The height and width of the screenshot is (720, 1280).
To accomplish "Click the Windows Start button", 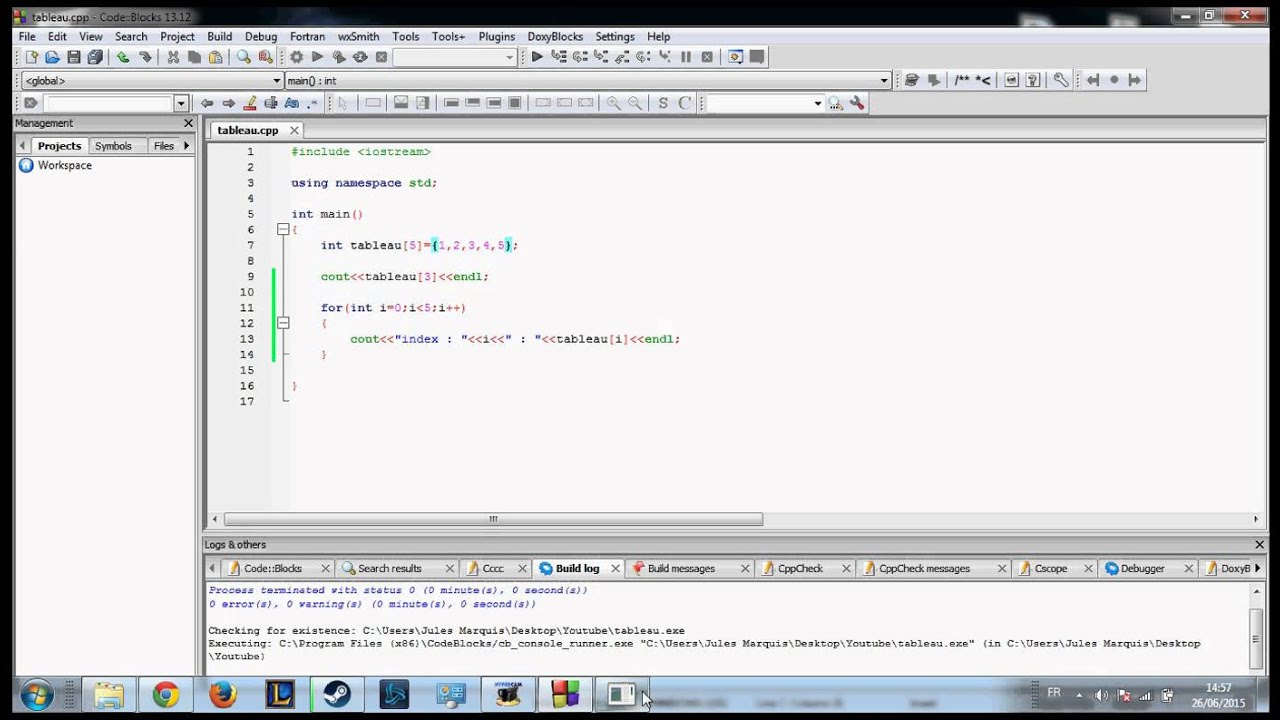I will [35, 695].
